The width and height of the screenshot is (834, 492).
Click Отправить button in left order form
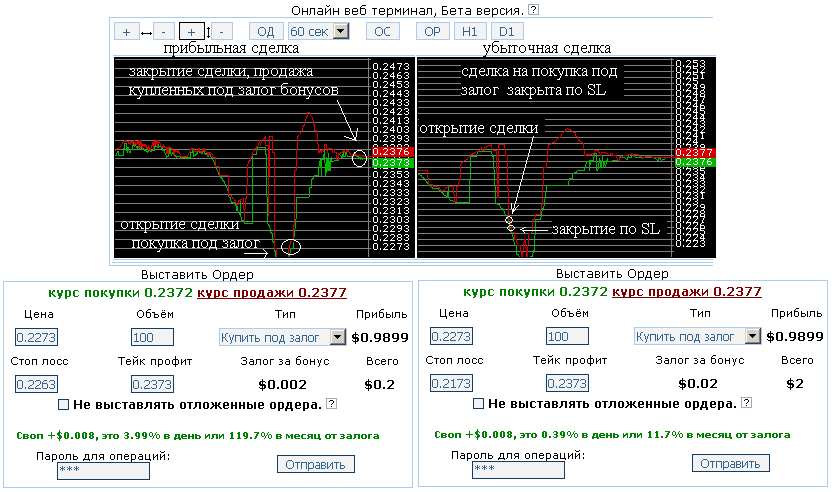(315, 464)
